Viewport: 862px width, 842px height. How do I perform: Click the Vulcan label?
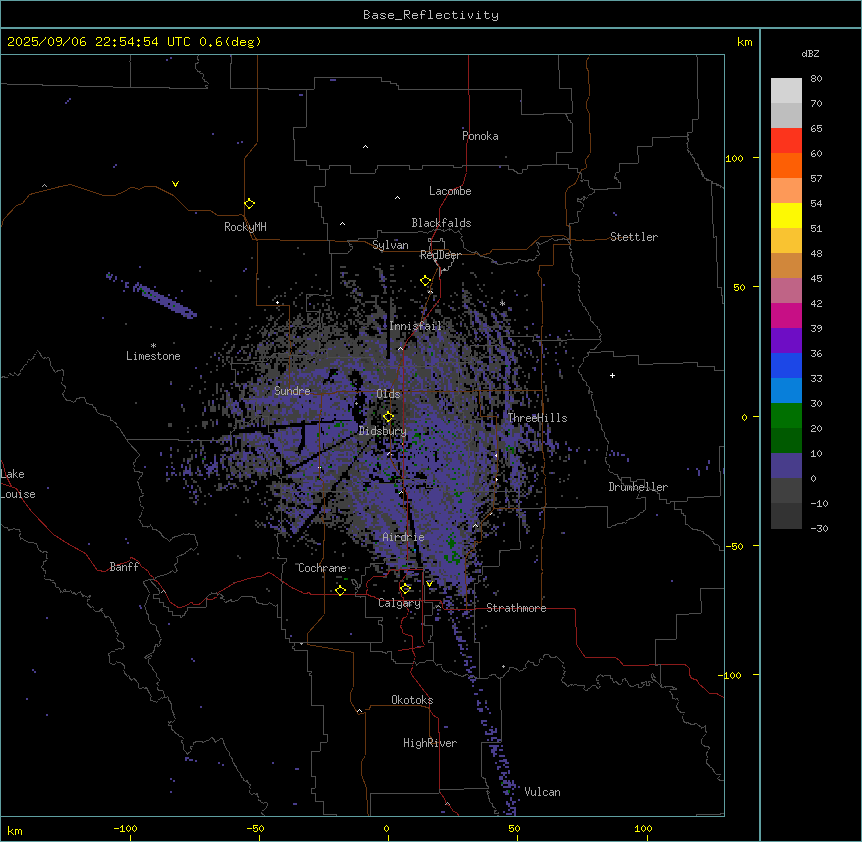tap(543, 792)
